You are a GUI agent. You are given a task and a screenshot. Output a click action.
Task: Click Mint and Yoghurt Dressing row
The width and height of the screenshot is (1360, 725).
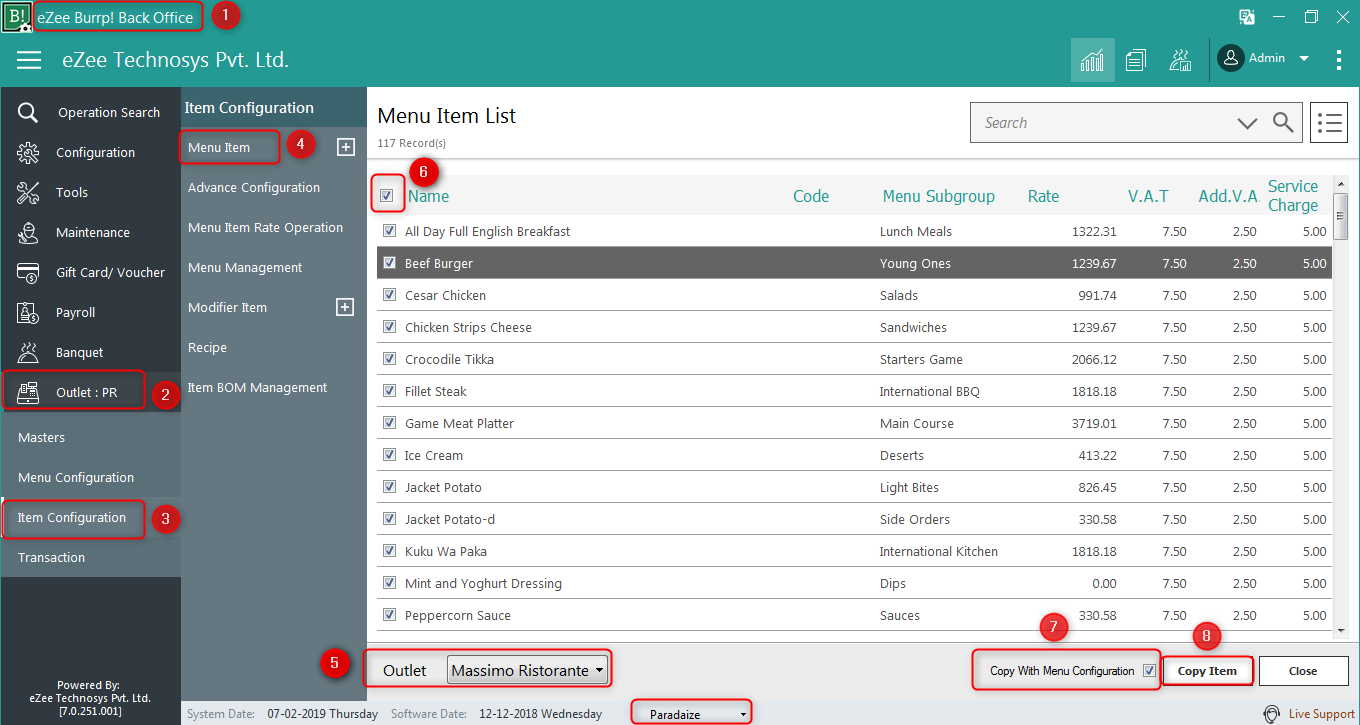(x=855, y=583)
